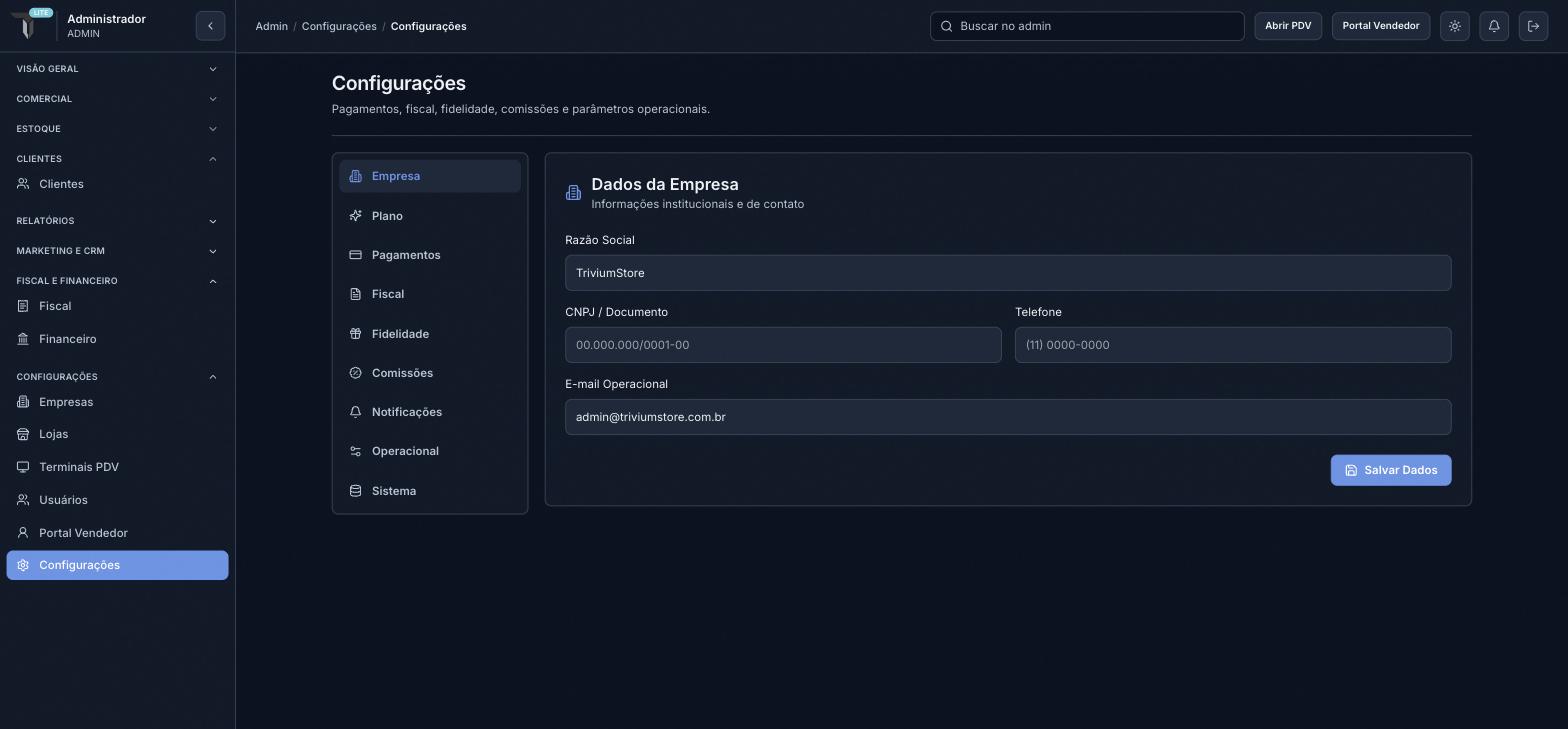The image size is (1568, 729).
Task: Switch to the Plano settings tab
Action: pyautogui.click(x=430, y=216)
